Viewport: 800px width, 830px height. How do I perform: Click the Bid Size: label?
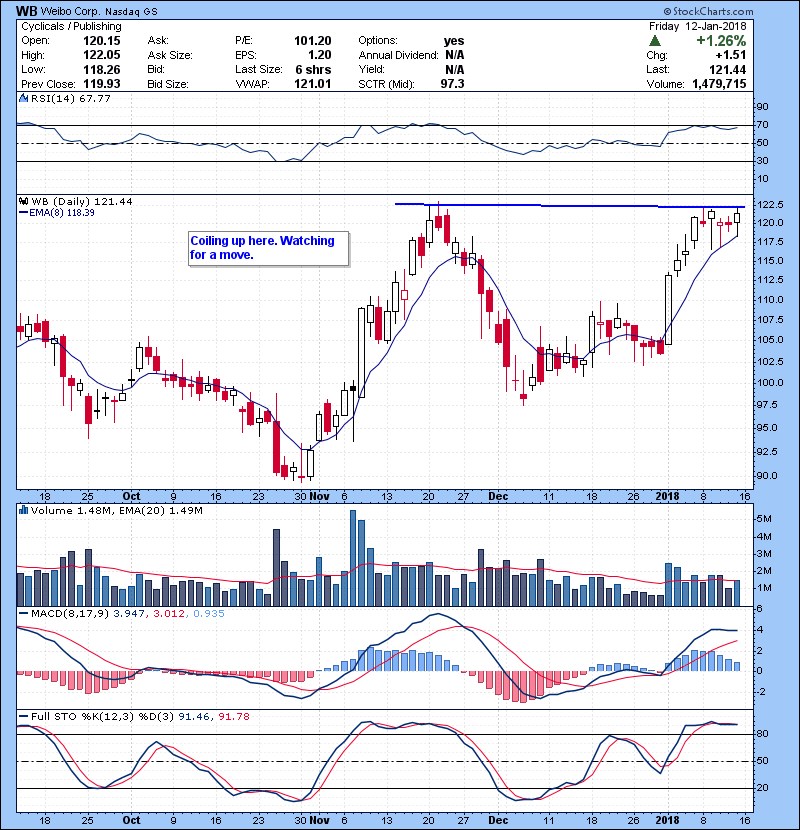[168, 84]
